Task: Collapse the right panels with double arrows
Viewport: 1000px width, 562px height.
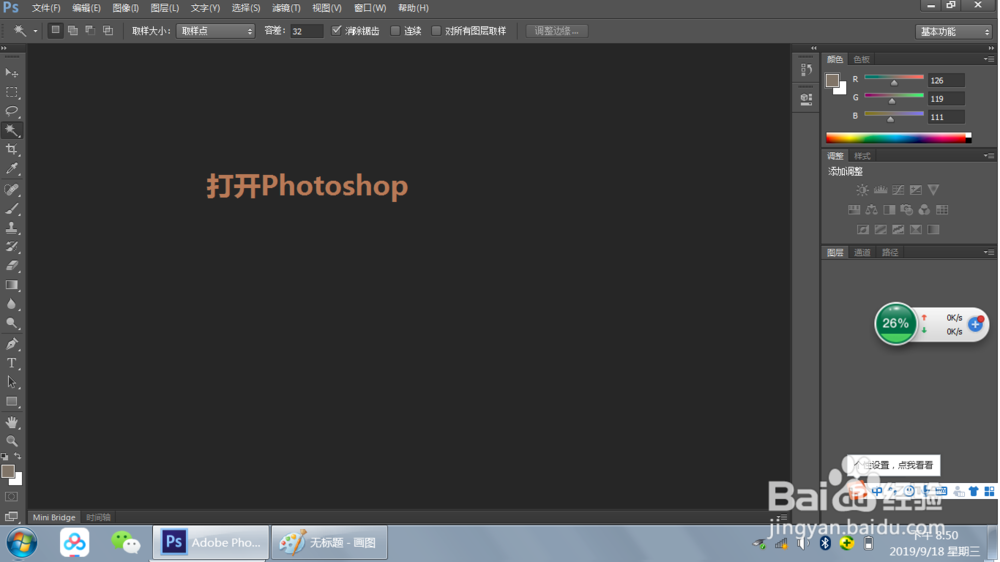Action: pos(991,48)
